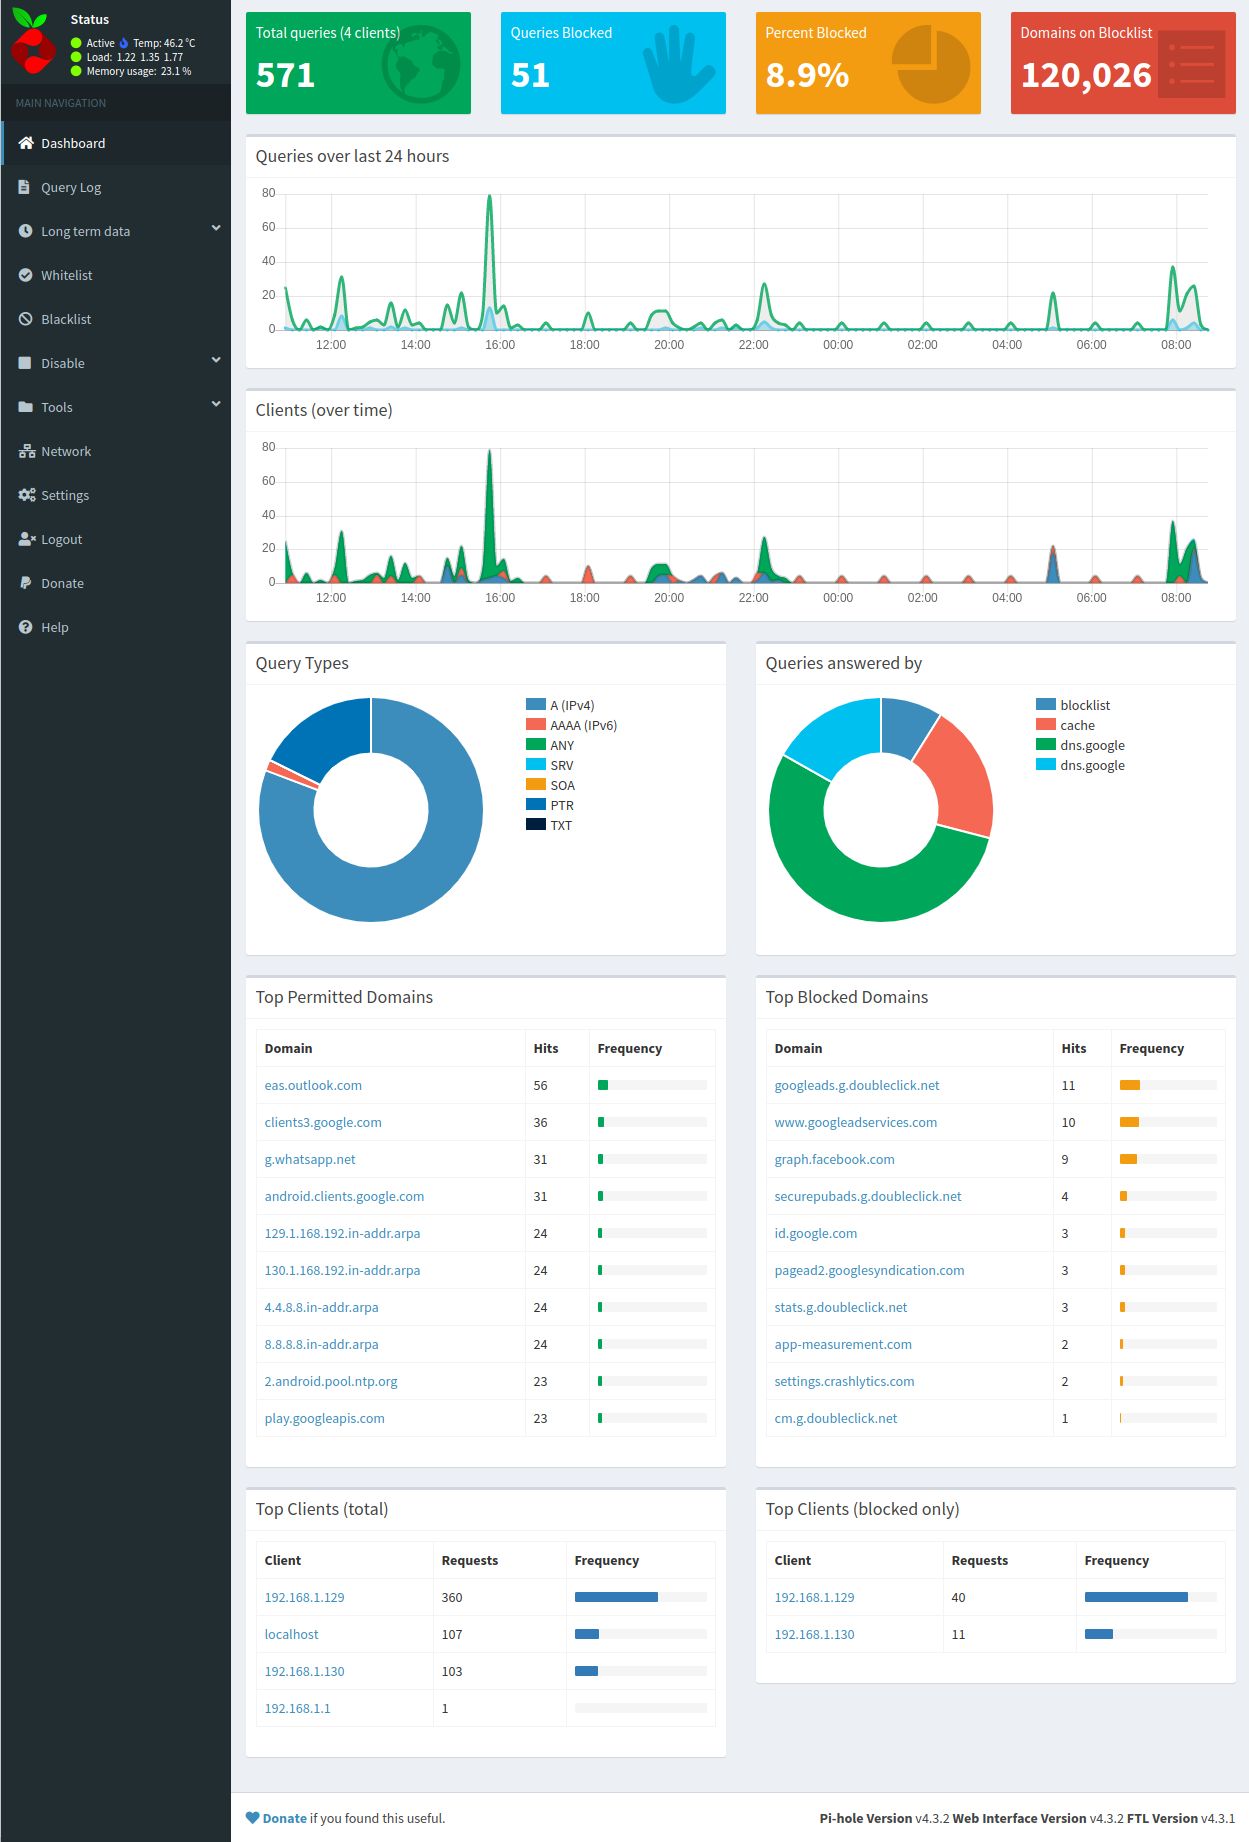Select Logout in the sidebar
The height and width of the screenshot is (1842, 1249).
click(x=61, y=539)
